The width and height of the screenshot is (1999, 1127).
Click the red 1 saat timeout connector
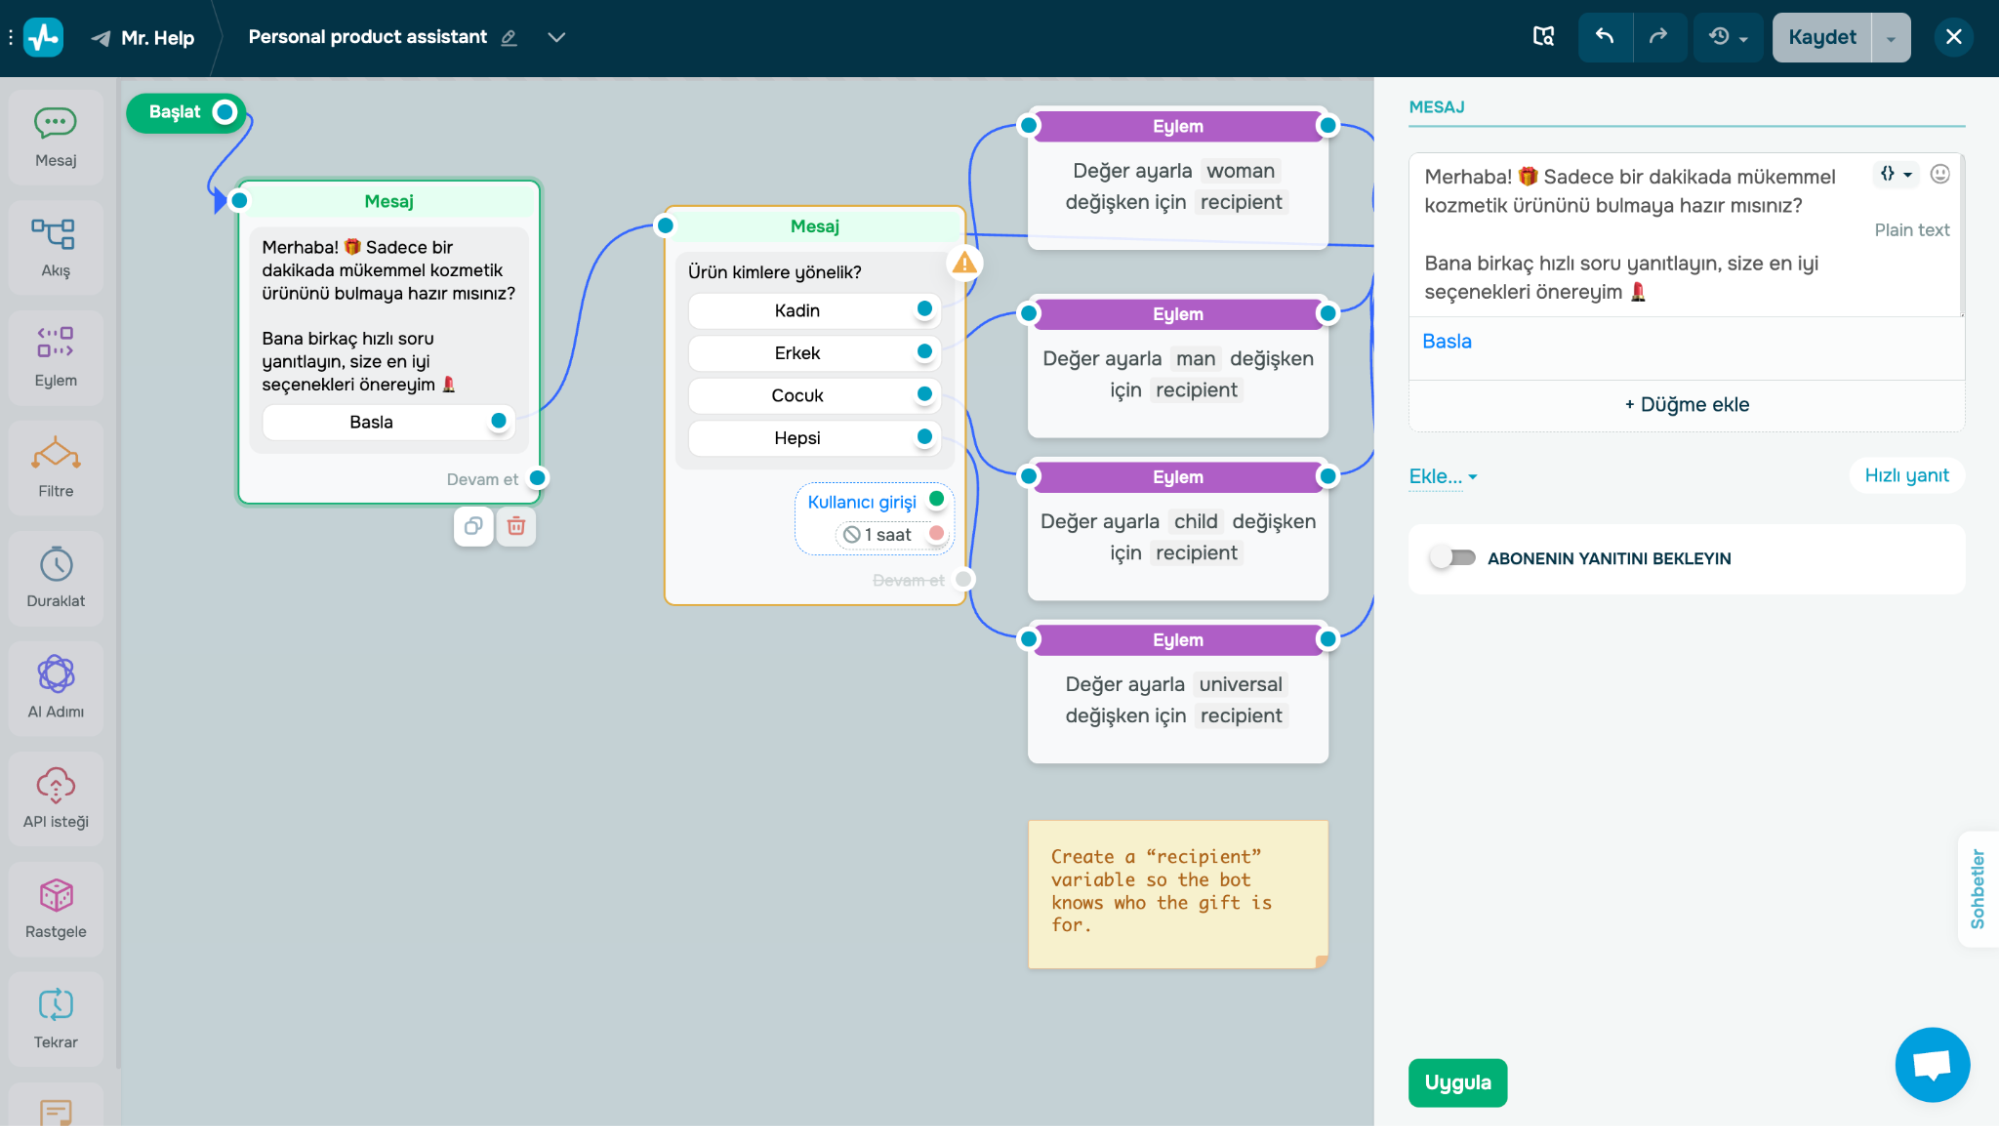pyautogui.click(x=936, y=534)
